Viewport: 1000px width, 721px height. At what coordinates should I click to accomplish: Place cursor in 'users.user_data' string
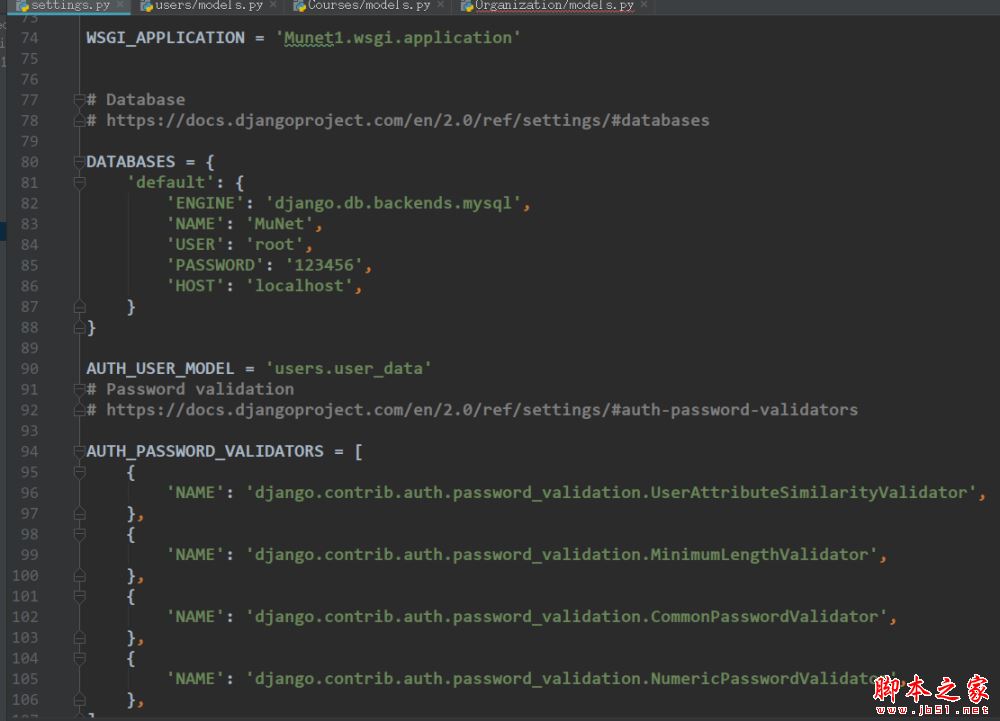[349, 368]
